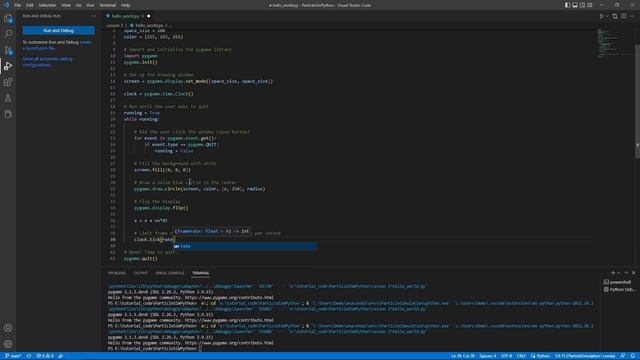Open Customize Layout icon
The height and width of the screenshot is (360, 640).
coord(590,5)
